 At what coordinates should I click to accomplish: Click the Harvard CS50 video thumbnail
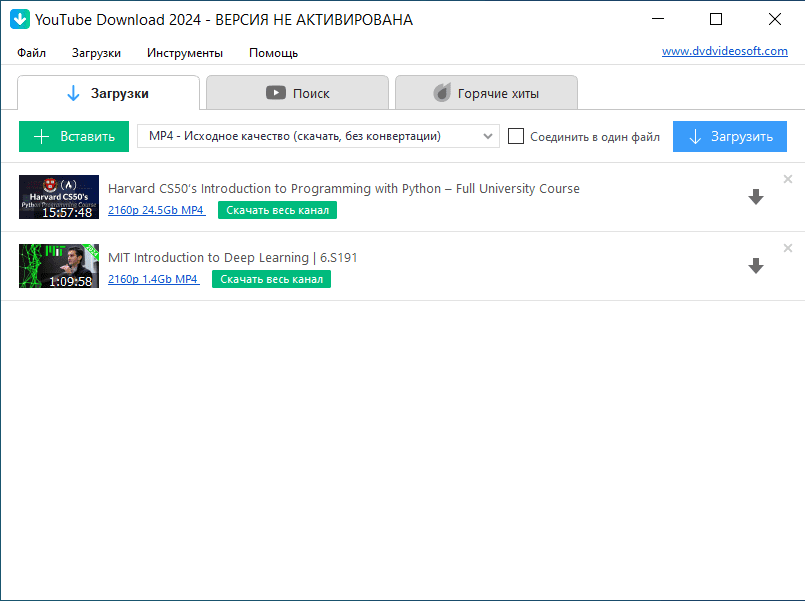pos(59,197)
